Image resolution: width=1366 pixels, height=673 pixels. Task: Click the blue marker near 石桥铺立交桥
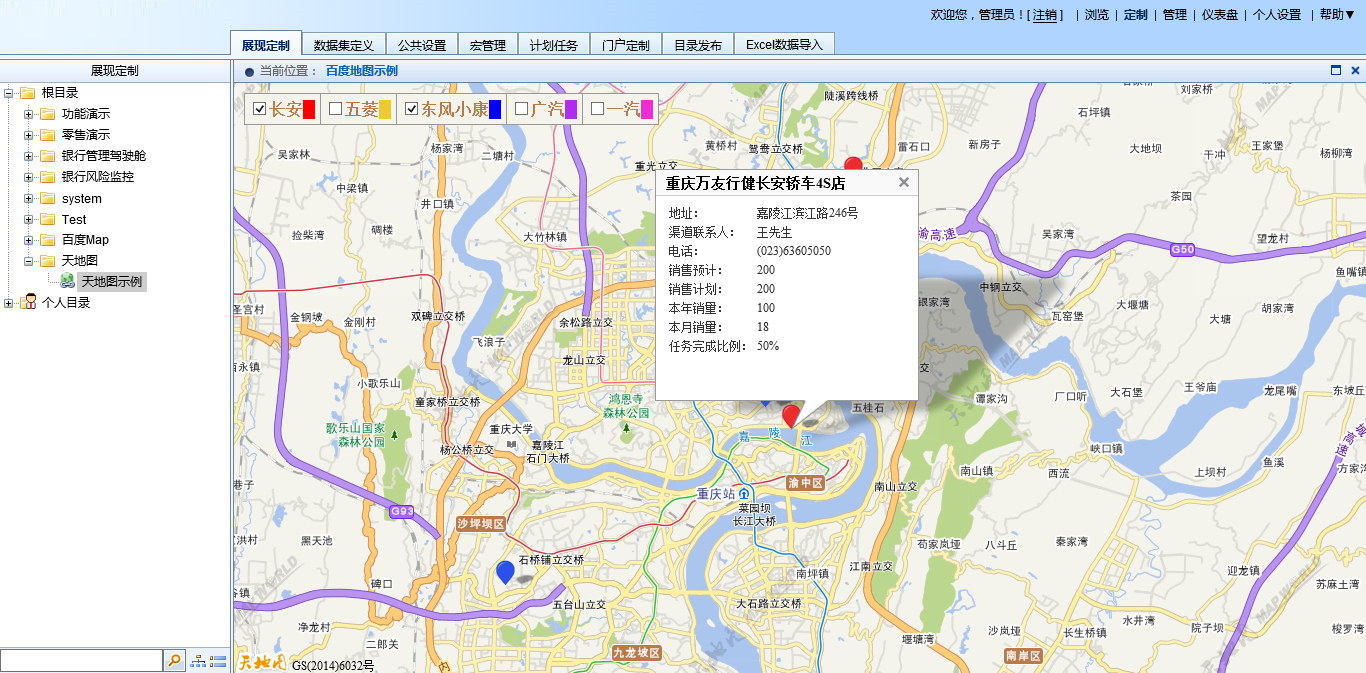coord(506,572)
